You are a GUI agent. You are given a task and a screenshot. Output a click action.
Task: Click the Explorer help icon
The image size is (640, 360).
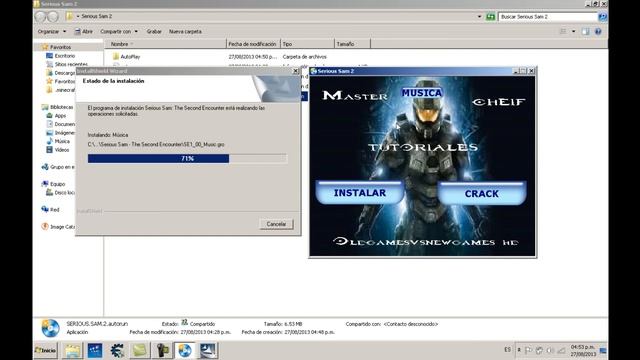pyautogui.click(x=598, y=31)
